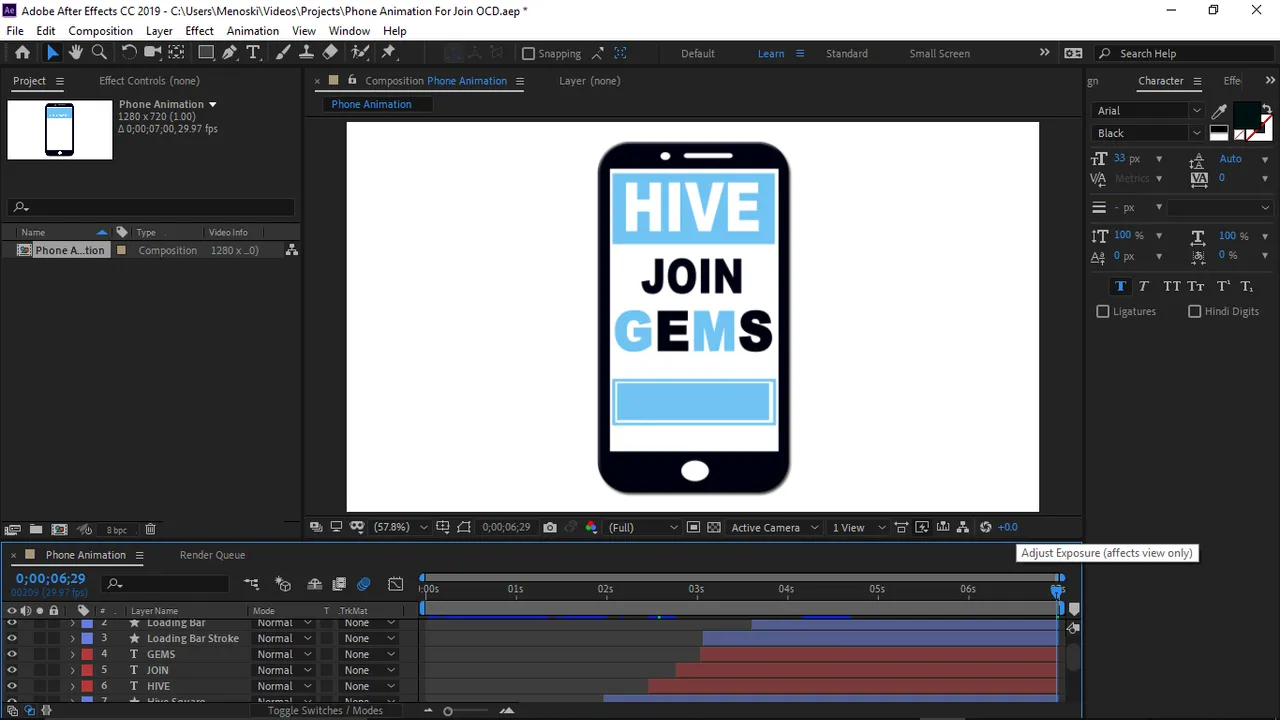
Task: Click the Frame Blending filmstrip icon
Action: pos(339,584)
